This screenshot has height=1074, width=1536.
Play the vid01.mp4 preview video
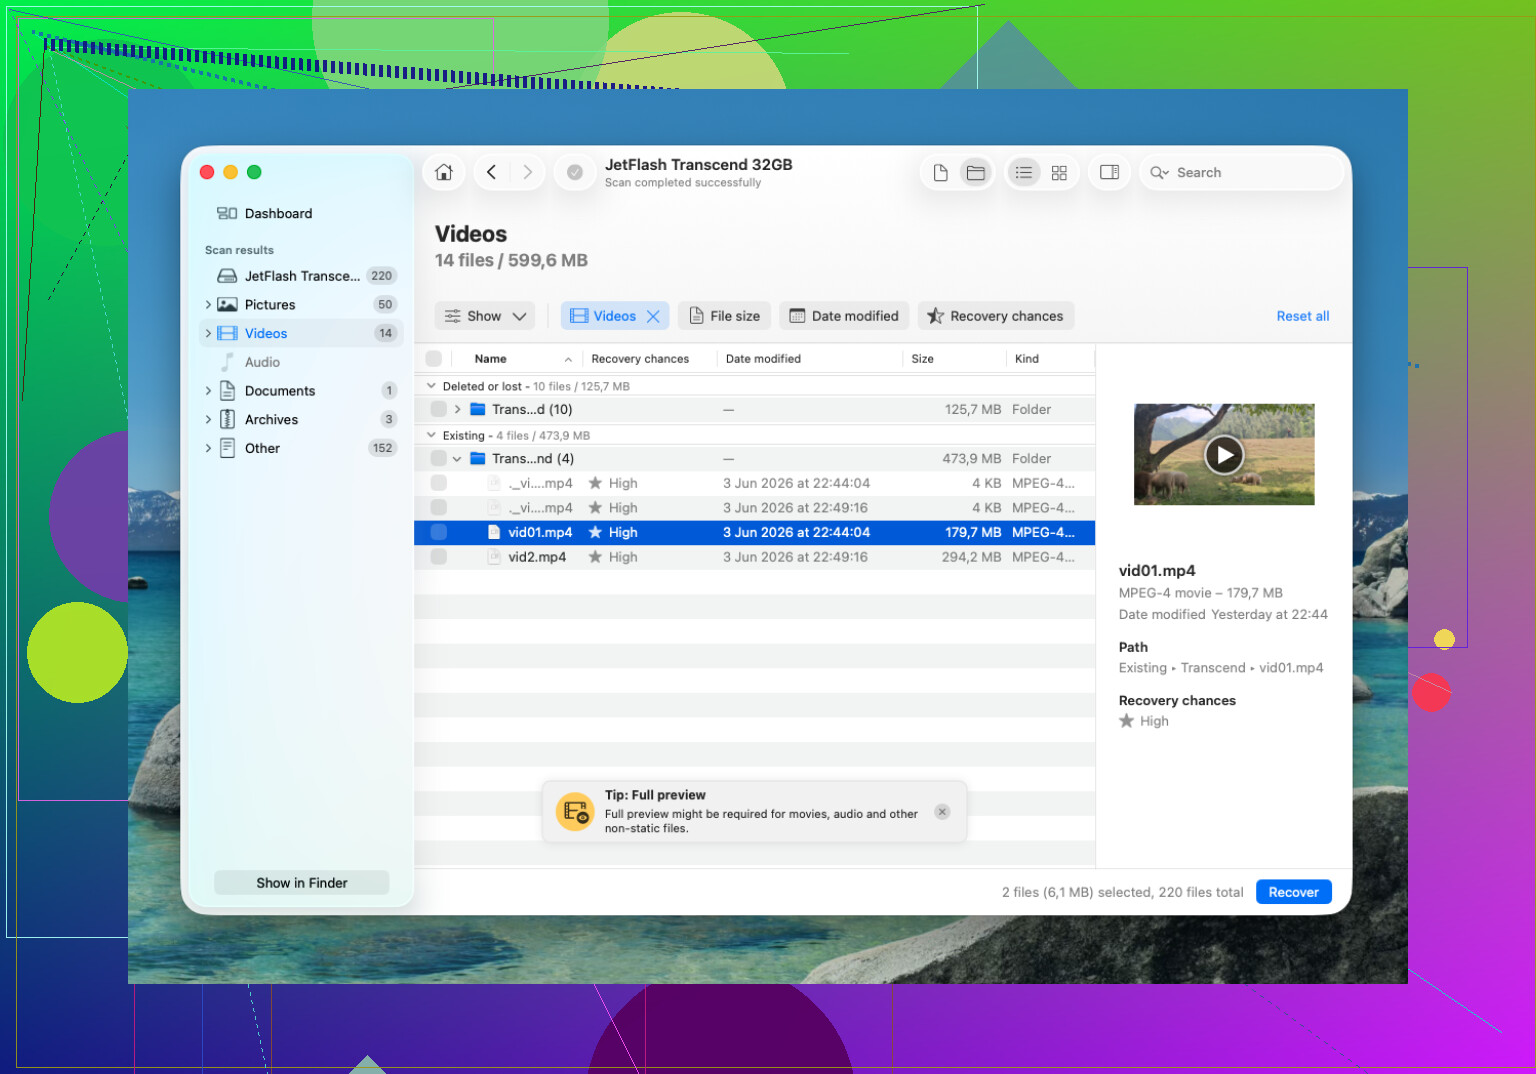1224,455
